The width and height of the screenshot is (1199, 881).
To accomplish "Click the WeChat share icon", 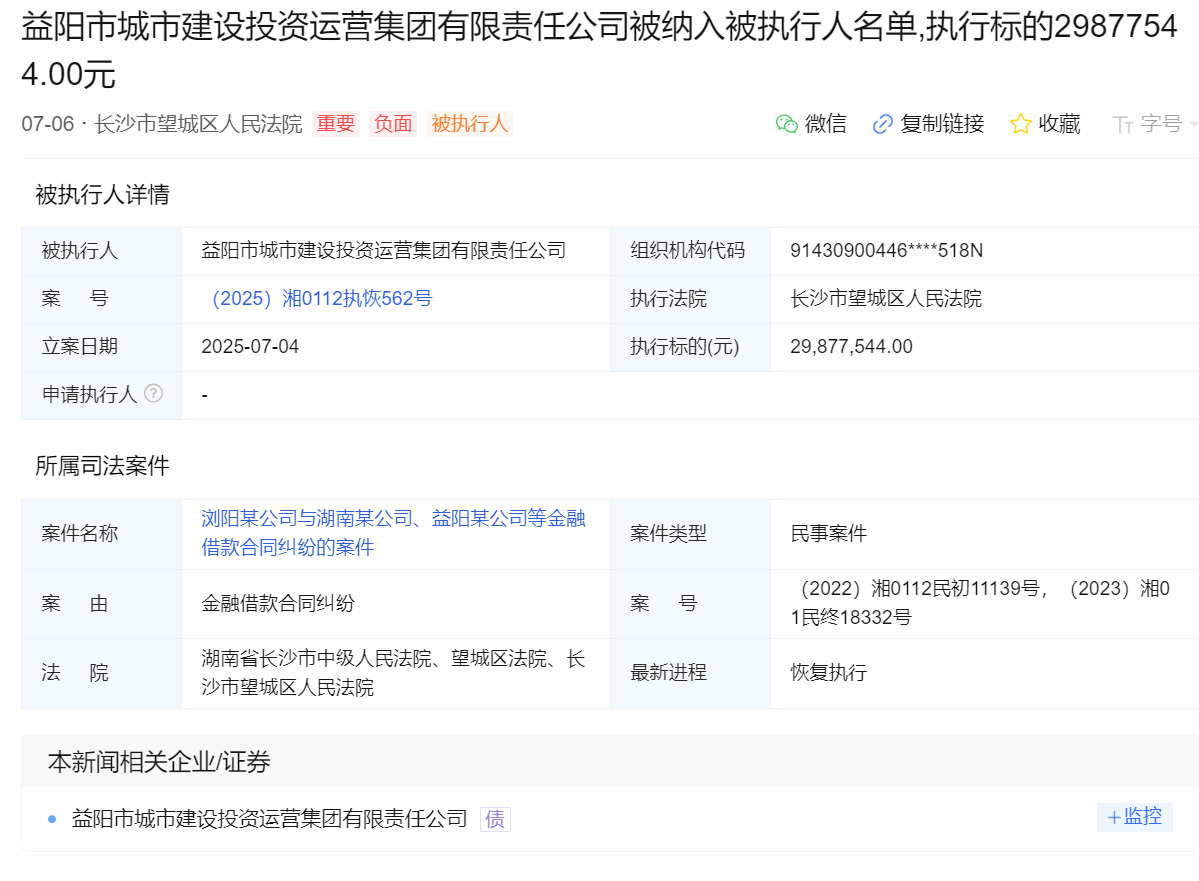I will (786, 124).
